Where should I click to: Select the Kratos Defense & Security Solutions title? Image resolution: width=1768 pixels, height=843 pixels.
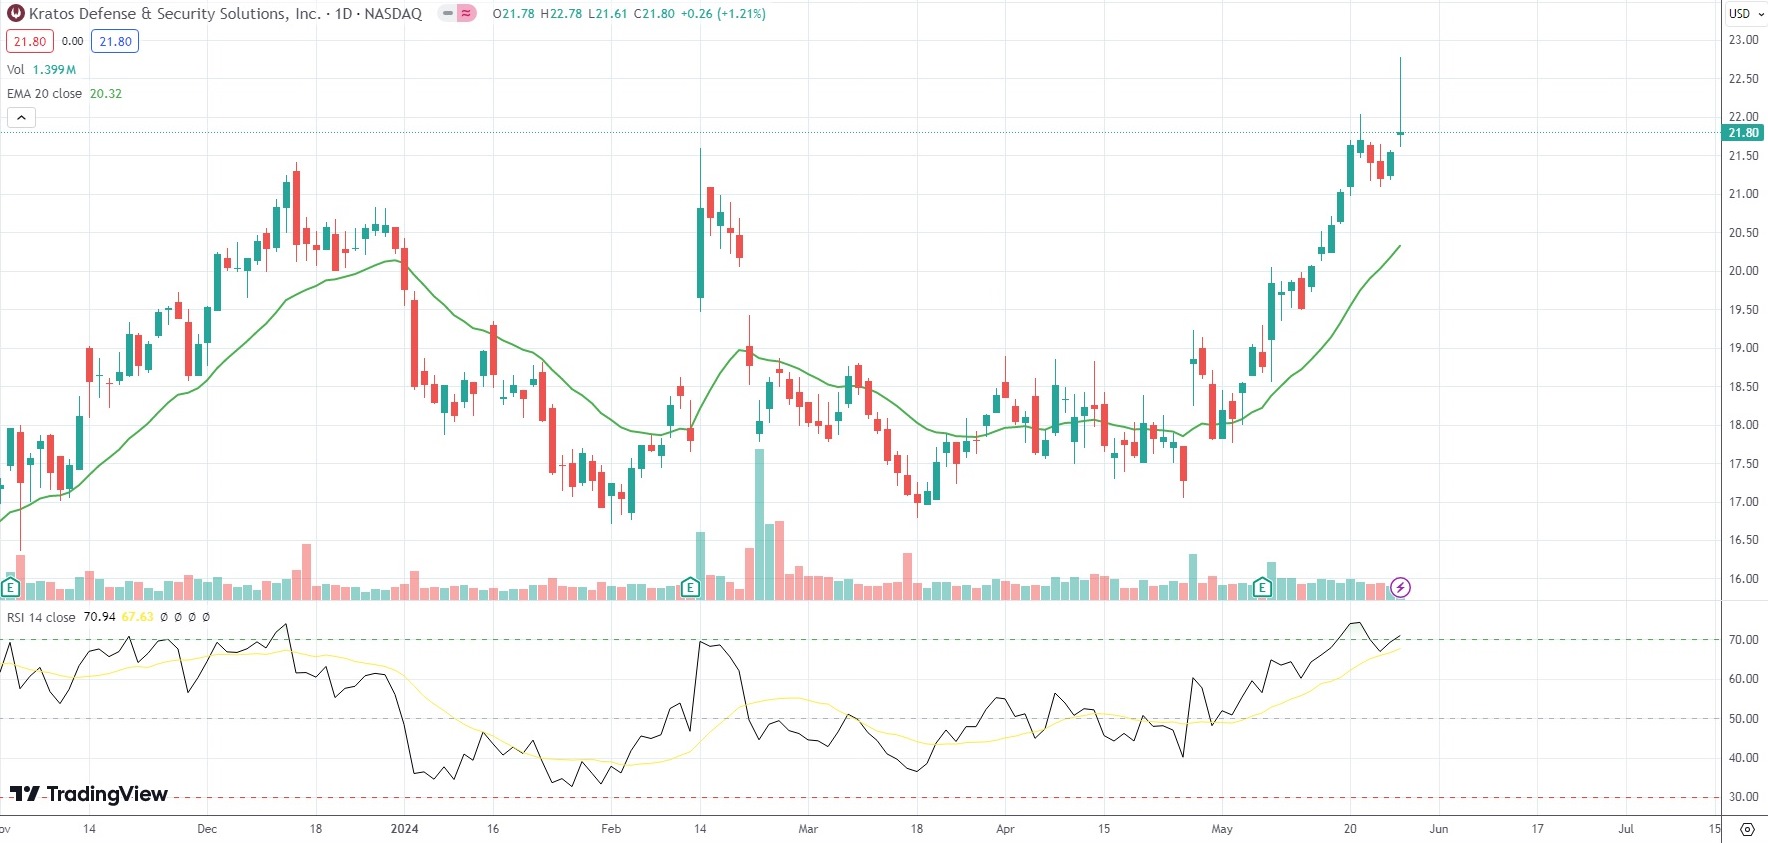click(x=175, y=14)
